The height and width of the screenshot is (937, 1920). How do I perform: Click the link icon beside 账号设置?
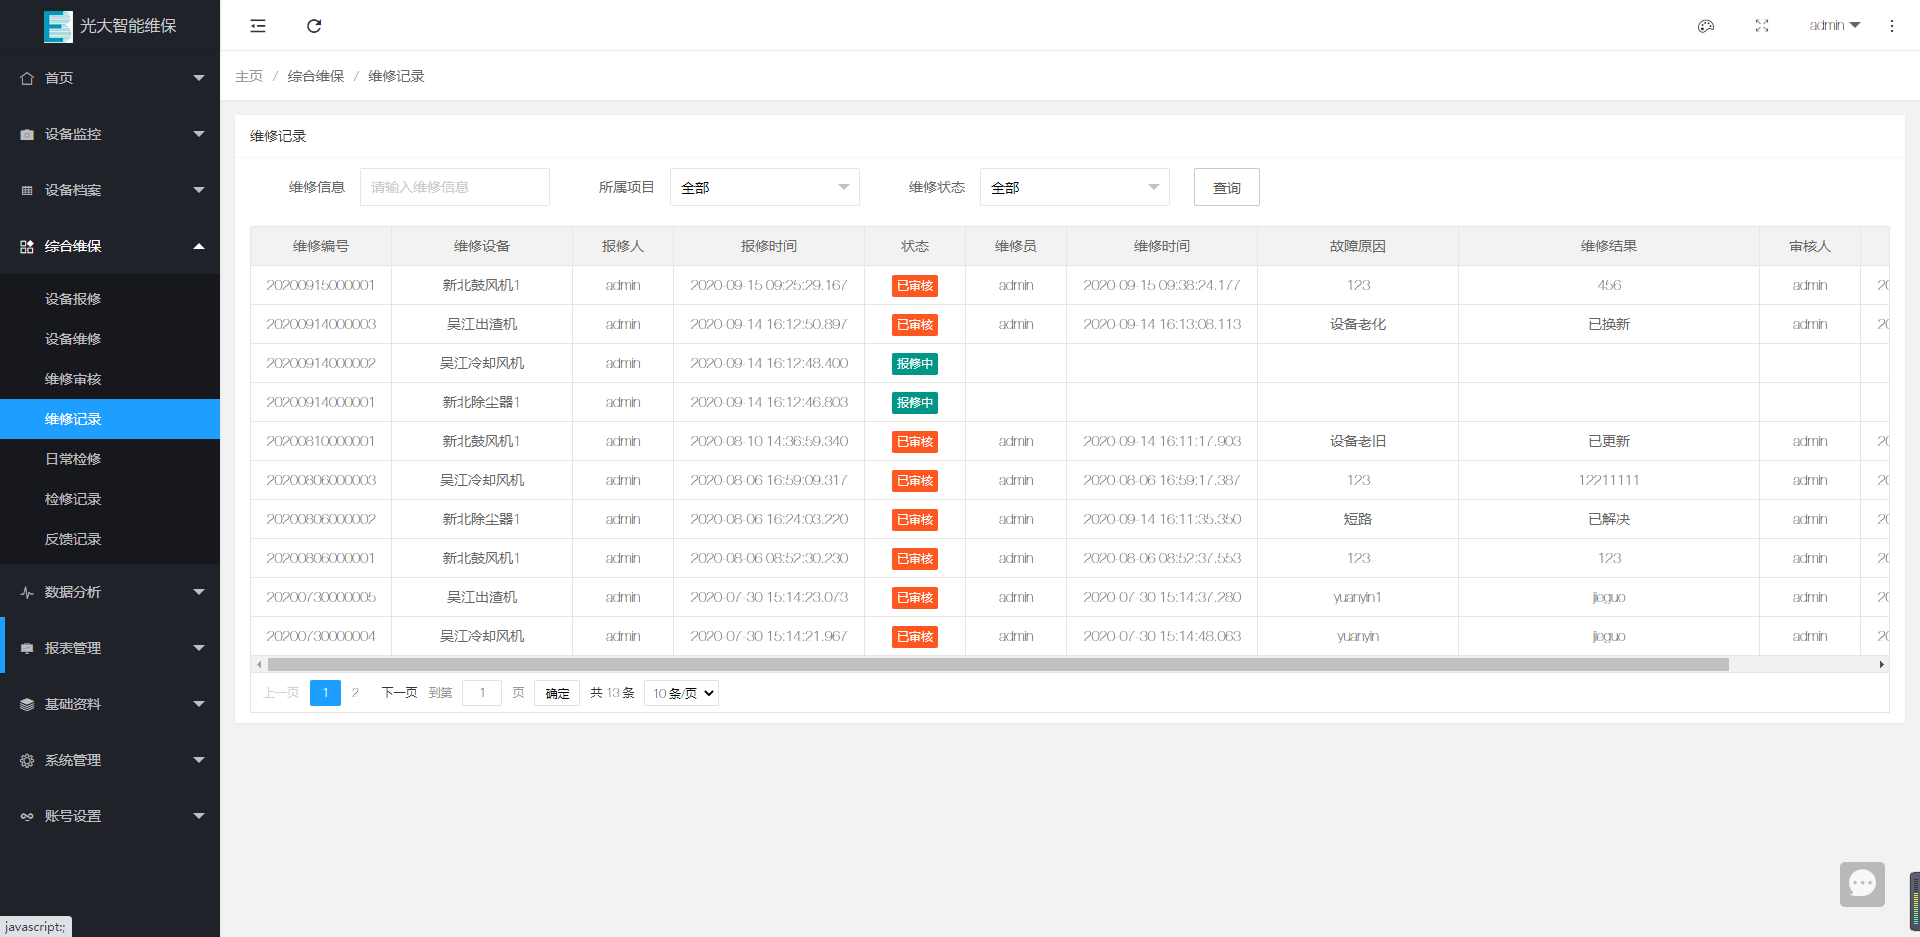[27, 816]
